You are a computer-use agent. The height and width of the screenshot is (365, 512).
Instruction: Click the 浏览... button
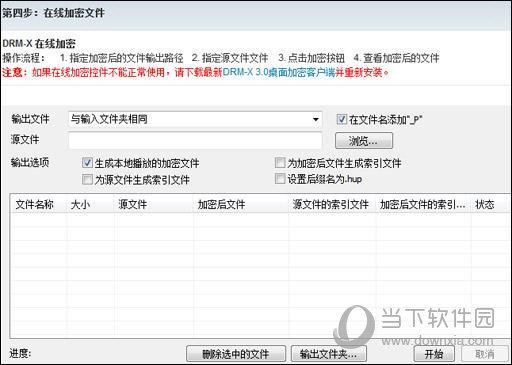tap(364, 141)
